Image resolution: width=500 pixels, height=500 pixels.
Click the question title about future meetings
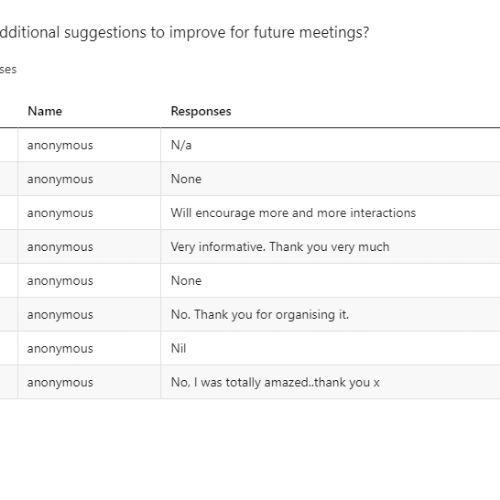point(184,33)
